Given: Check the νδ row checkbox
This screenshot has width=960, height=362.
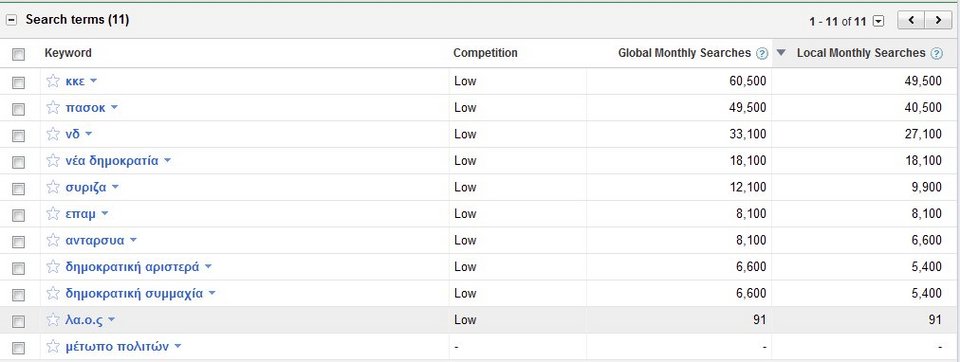Looking at the screenshot, I should 18,135.
